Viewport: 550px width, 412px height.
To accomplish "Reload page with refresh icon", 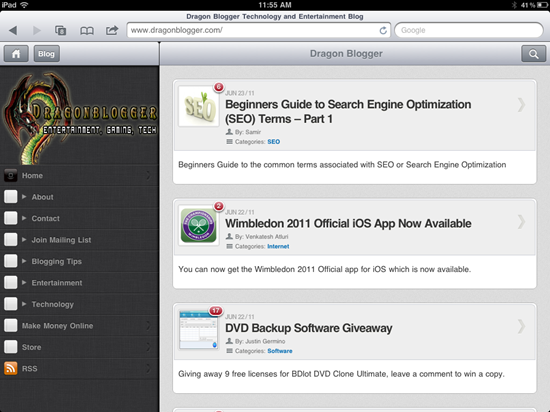I will 383,31.
